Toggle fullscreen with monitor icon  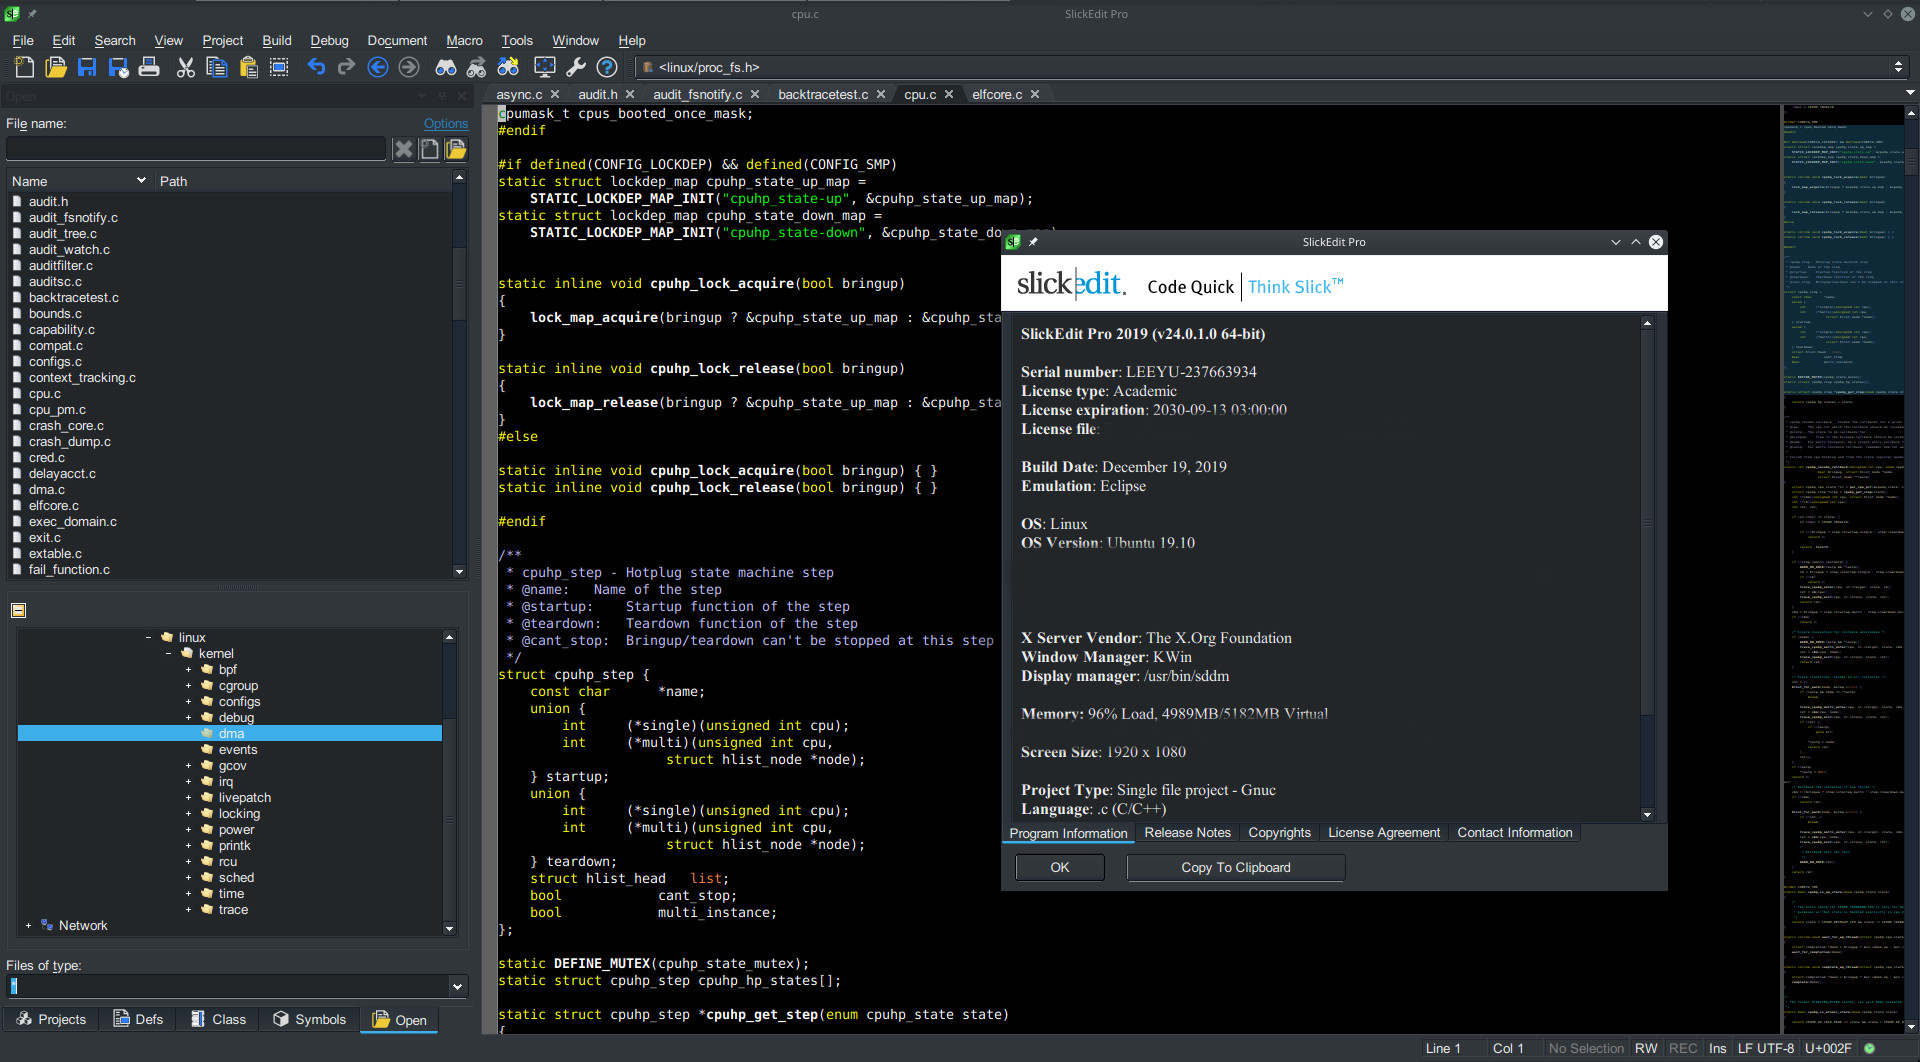pos(545,67)
